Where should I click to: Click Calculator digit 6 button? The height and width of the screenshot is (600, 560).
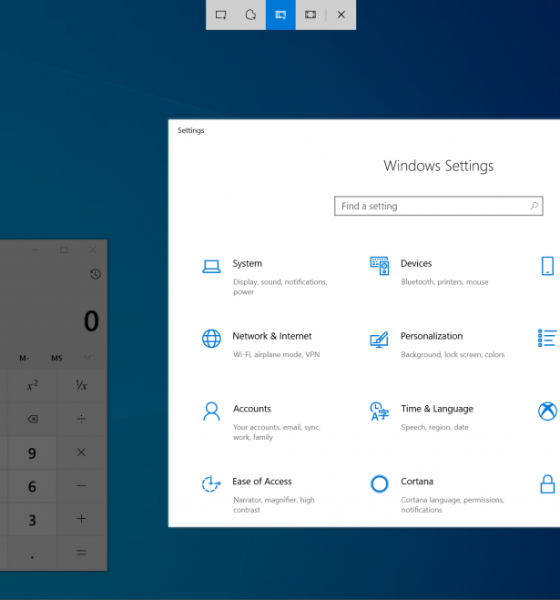click(32, 486)
